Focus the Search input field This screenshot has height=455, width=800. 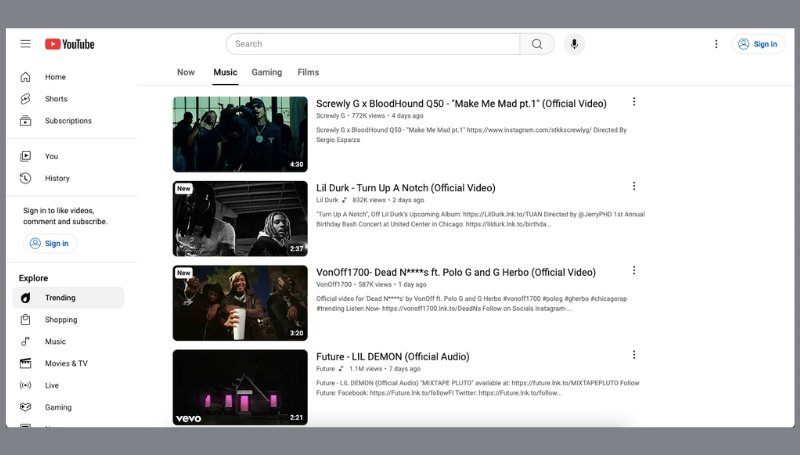point(373,44)
